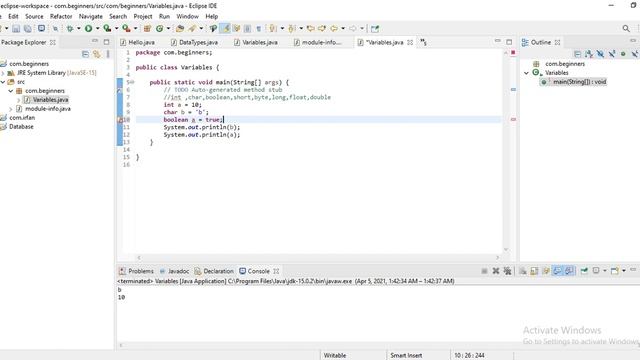Viewport: 640px width, 360px height.
Task: Click the New Java Package toolbar icon
Action: (x=147, y=29)
